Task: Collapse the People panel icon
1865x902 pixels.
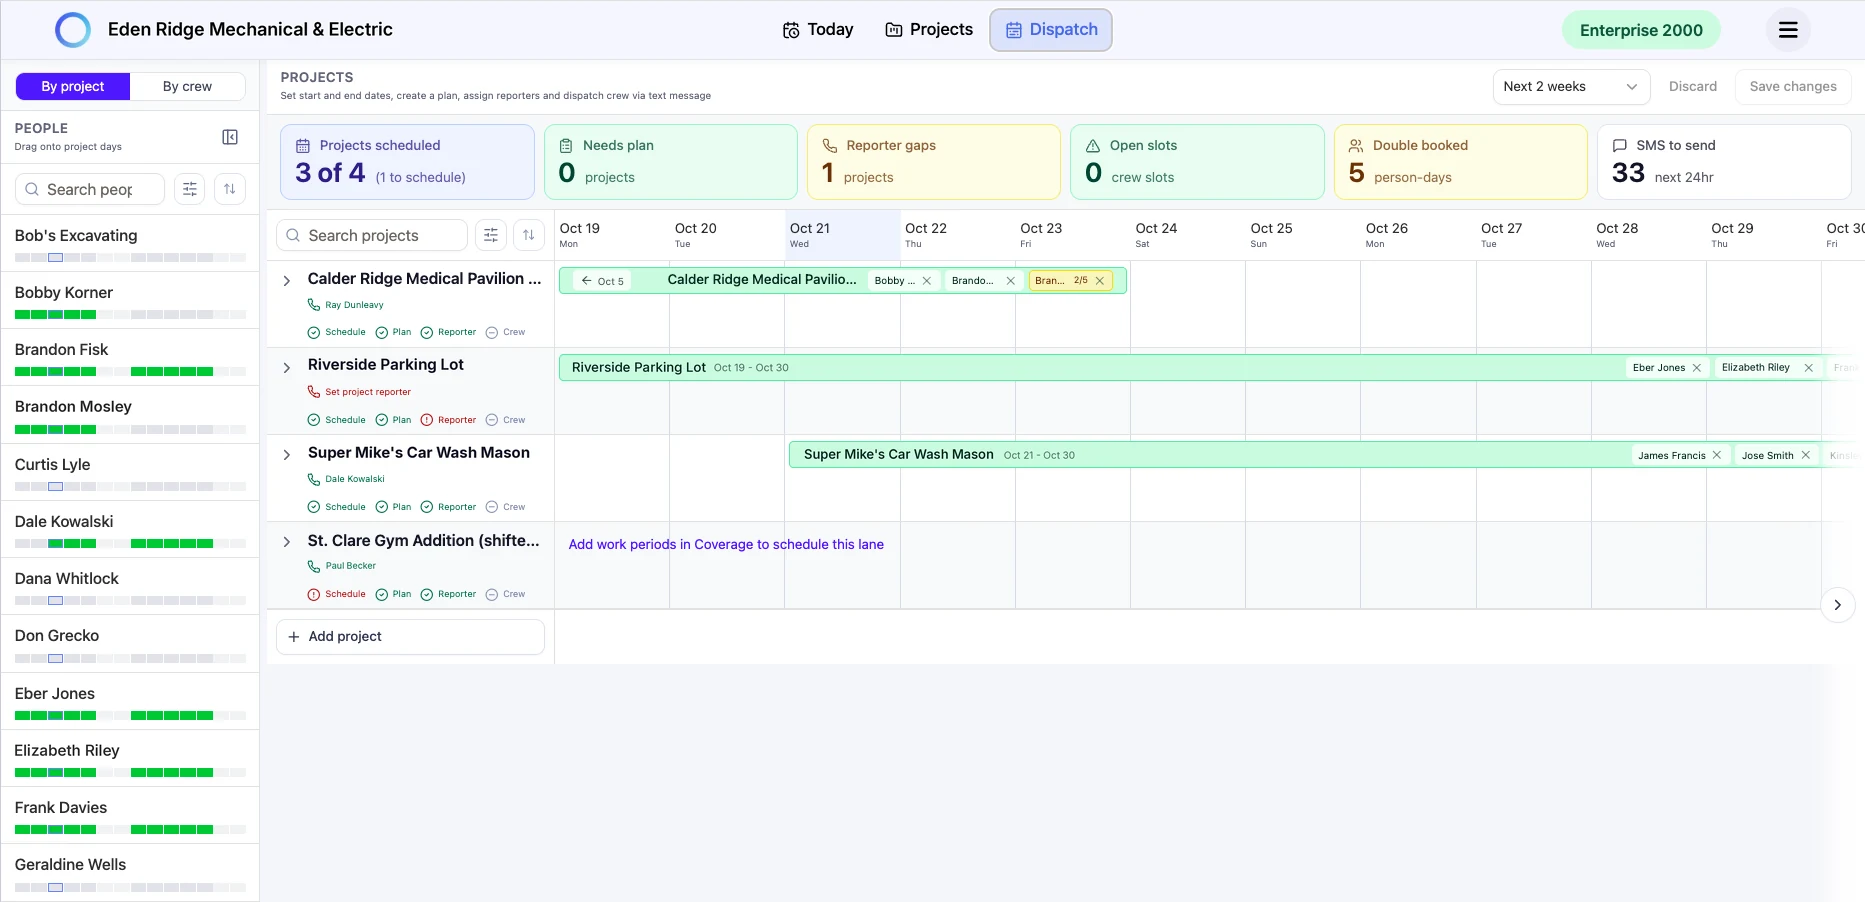Action: tap(230, 137)
